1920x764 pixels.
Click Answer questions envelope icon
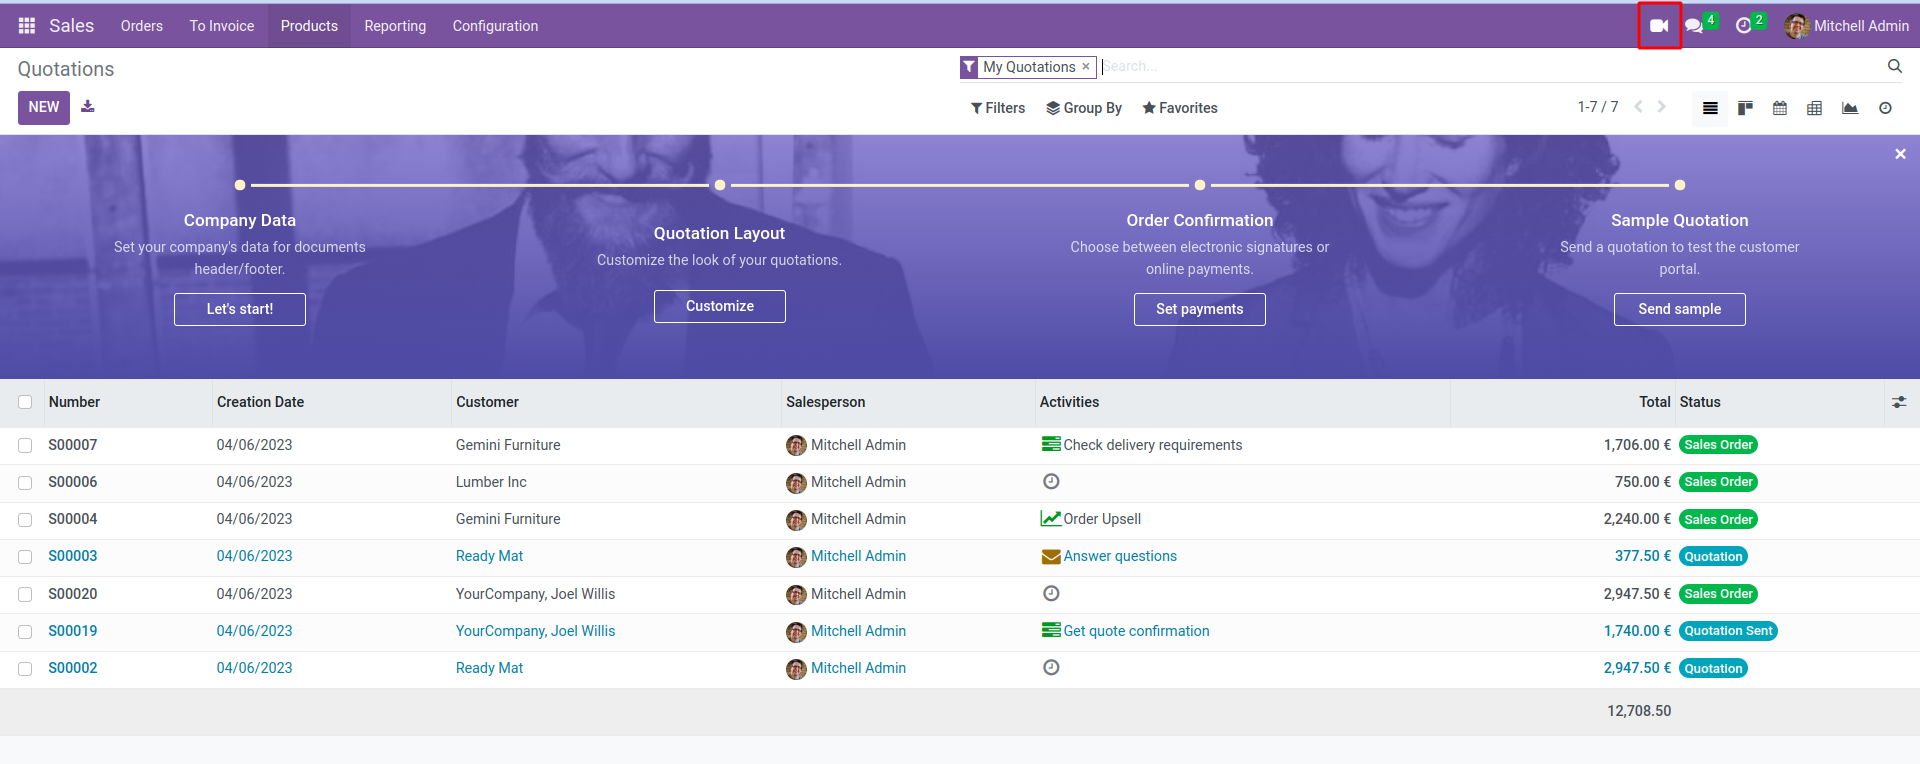tap(1051, 557)
